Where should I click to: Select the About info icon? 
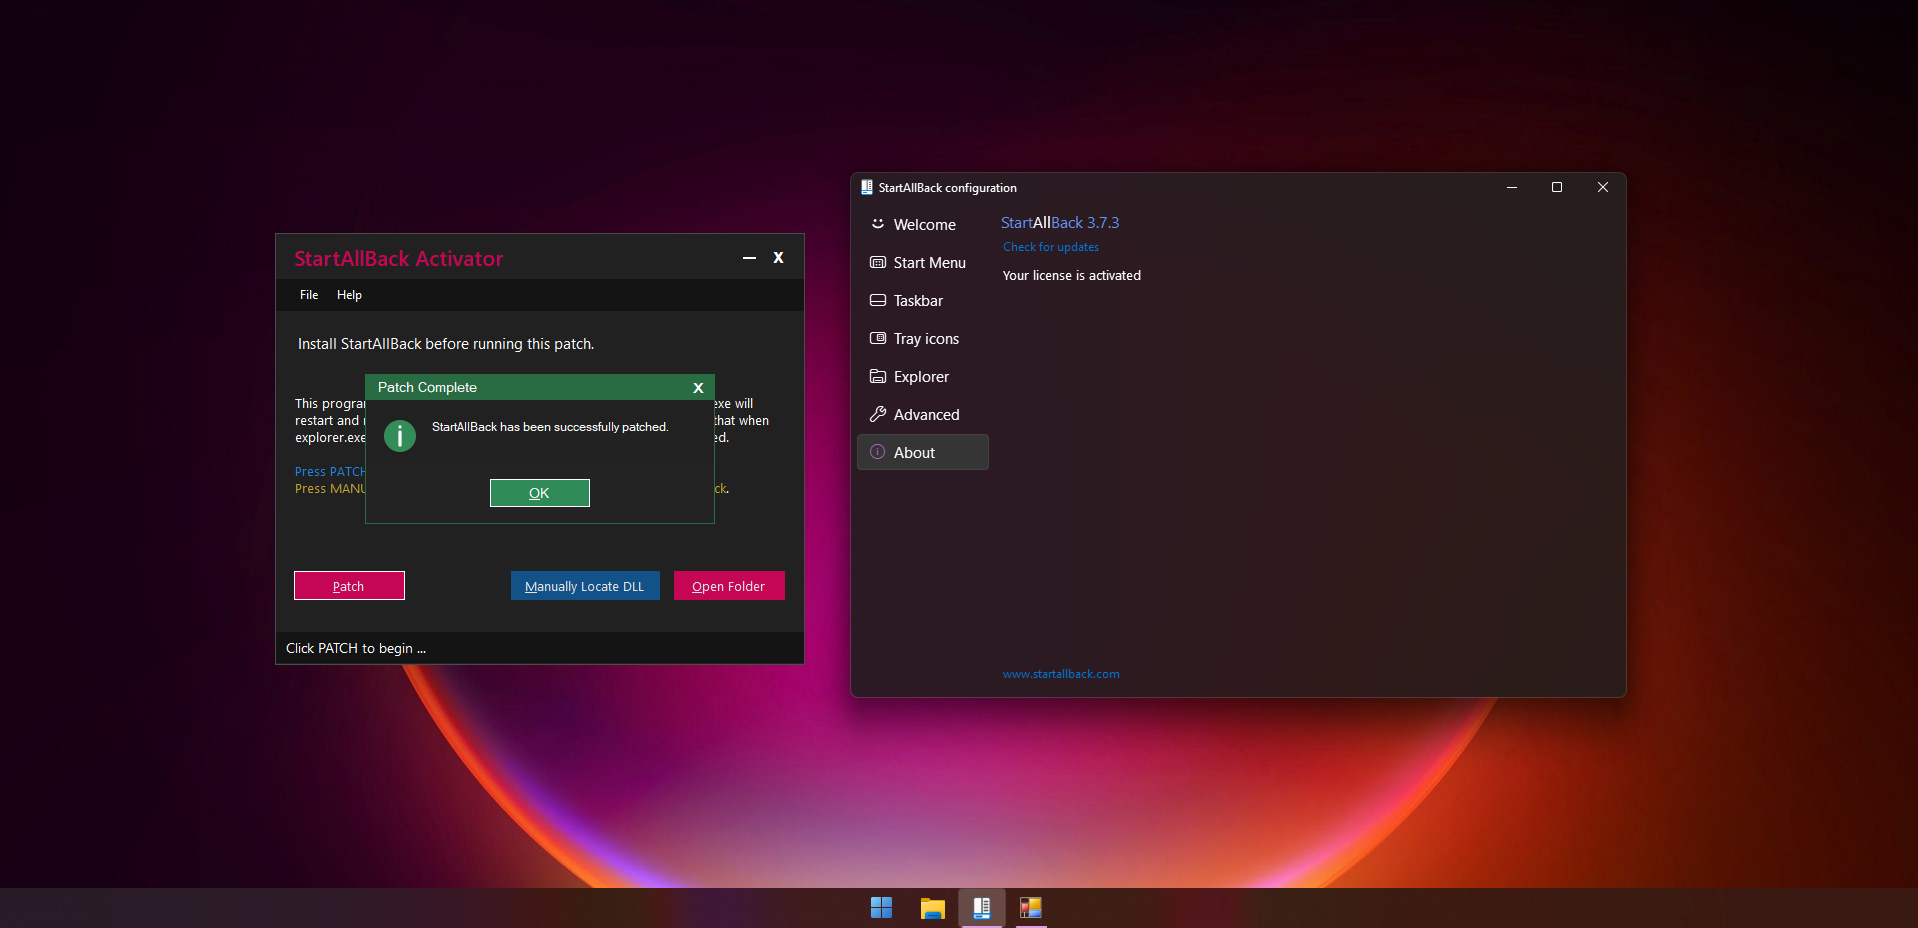[x=878, y=453]
